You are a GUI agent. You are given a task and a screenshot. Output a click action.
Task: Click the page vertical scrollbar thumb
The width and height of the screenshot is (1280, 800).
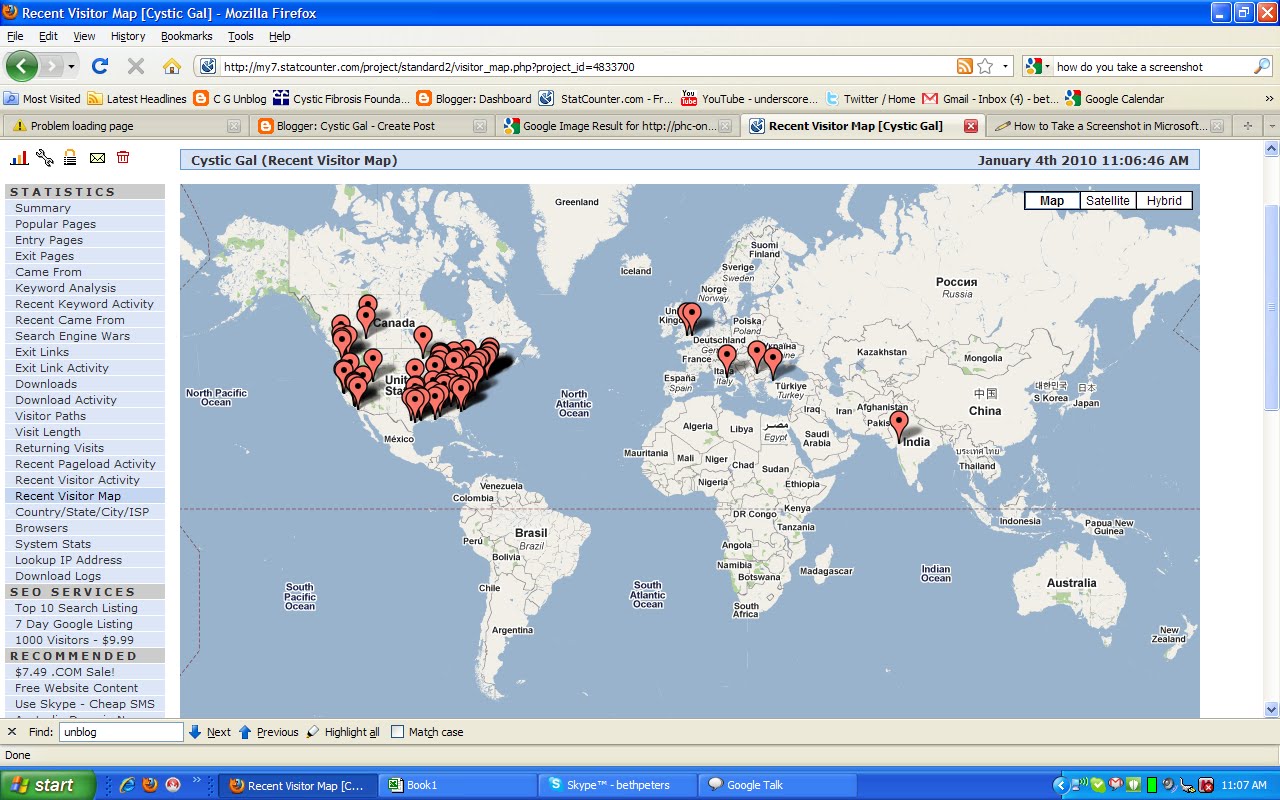(x=1272, y=306)
